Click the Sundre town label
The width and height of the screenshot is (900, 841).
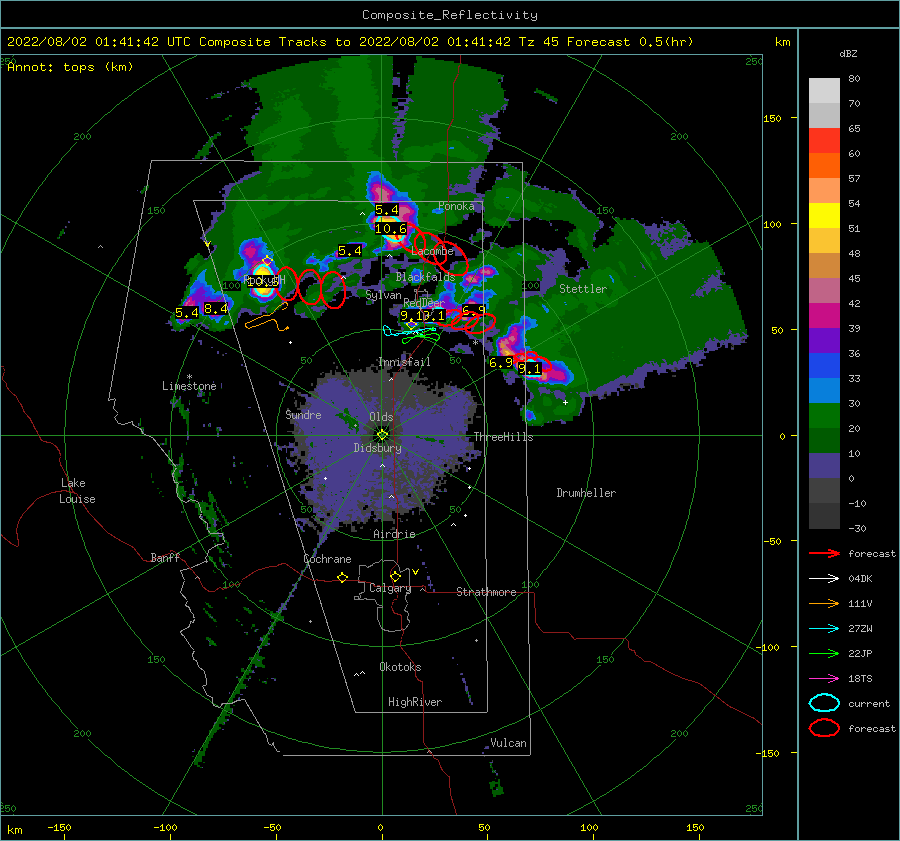pos(303,414)
